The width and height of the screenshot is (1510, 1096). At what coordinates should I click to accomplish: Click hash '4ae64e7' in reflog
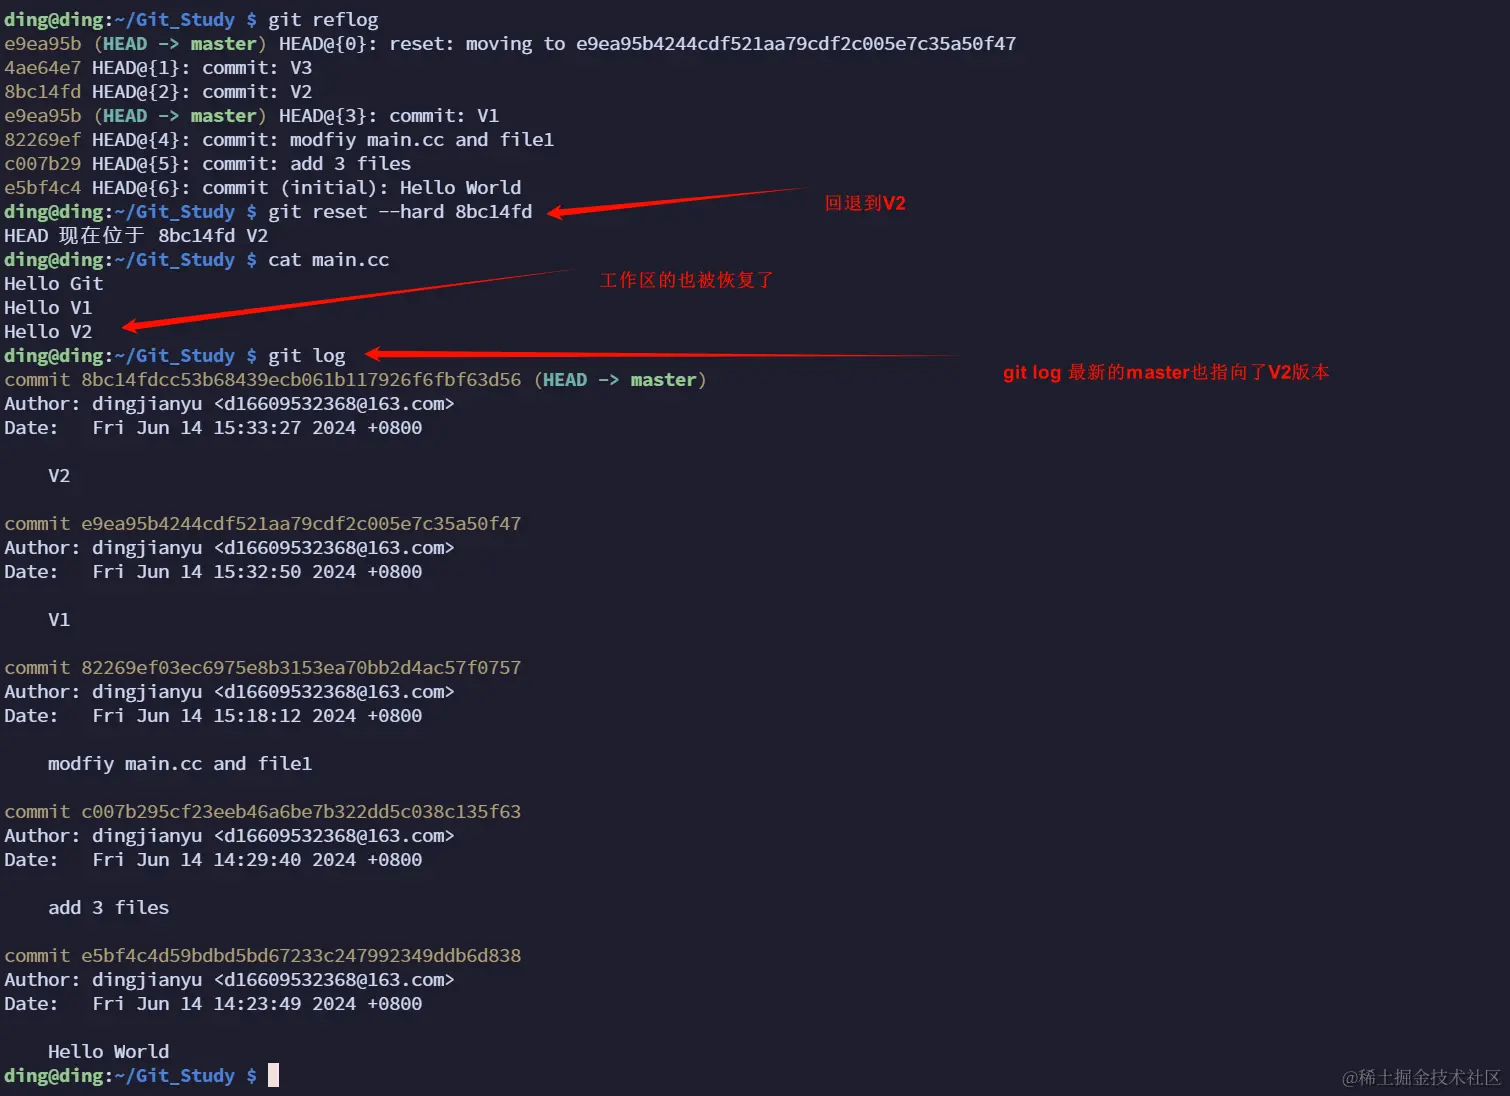point(43,68)
